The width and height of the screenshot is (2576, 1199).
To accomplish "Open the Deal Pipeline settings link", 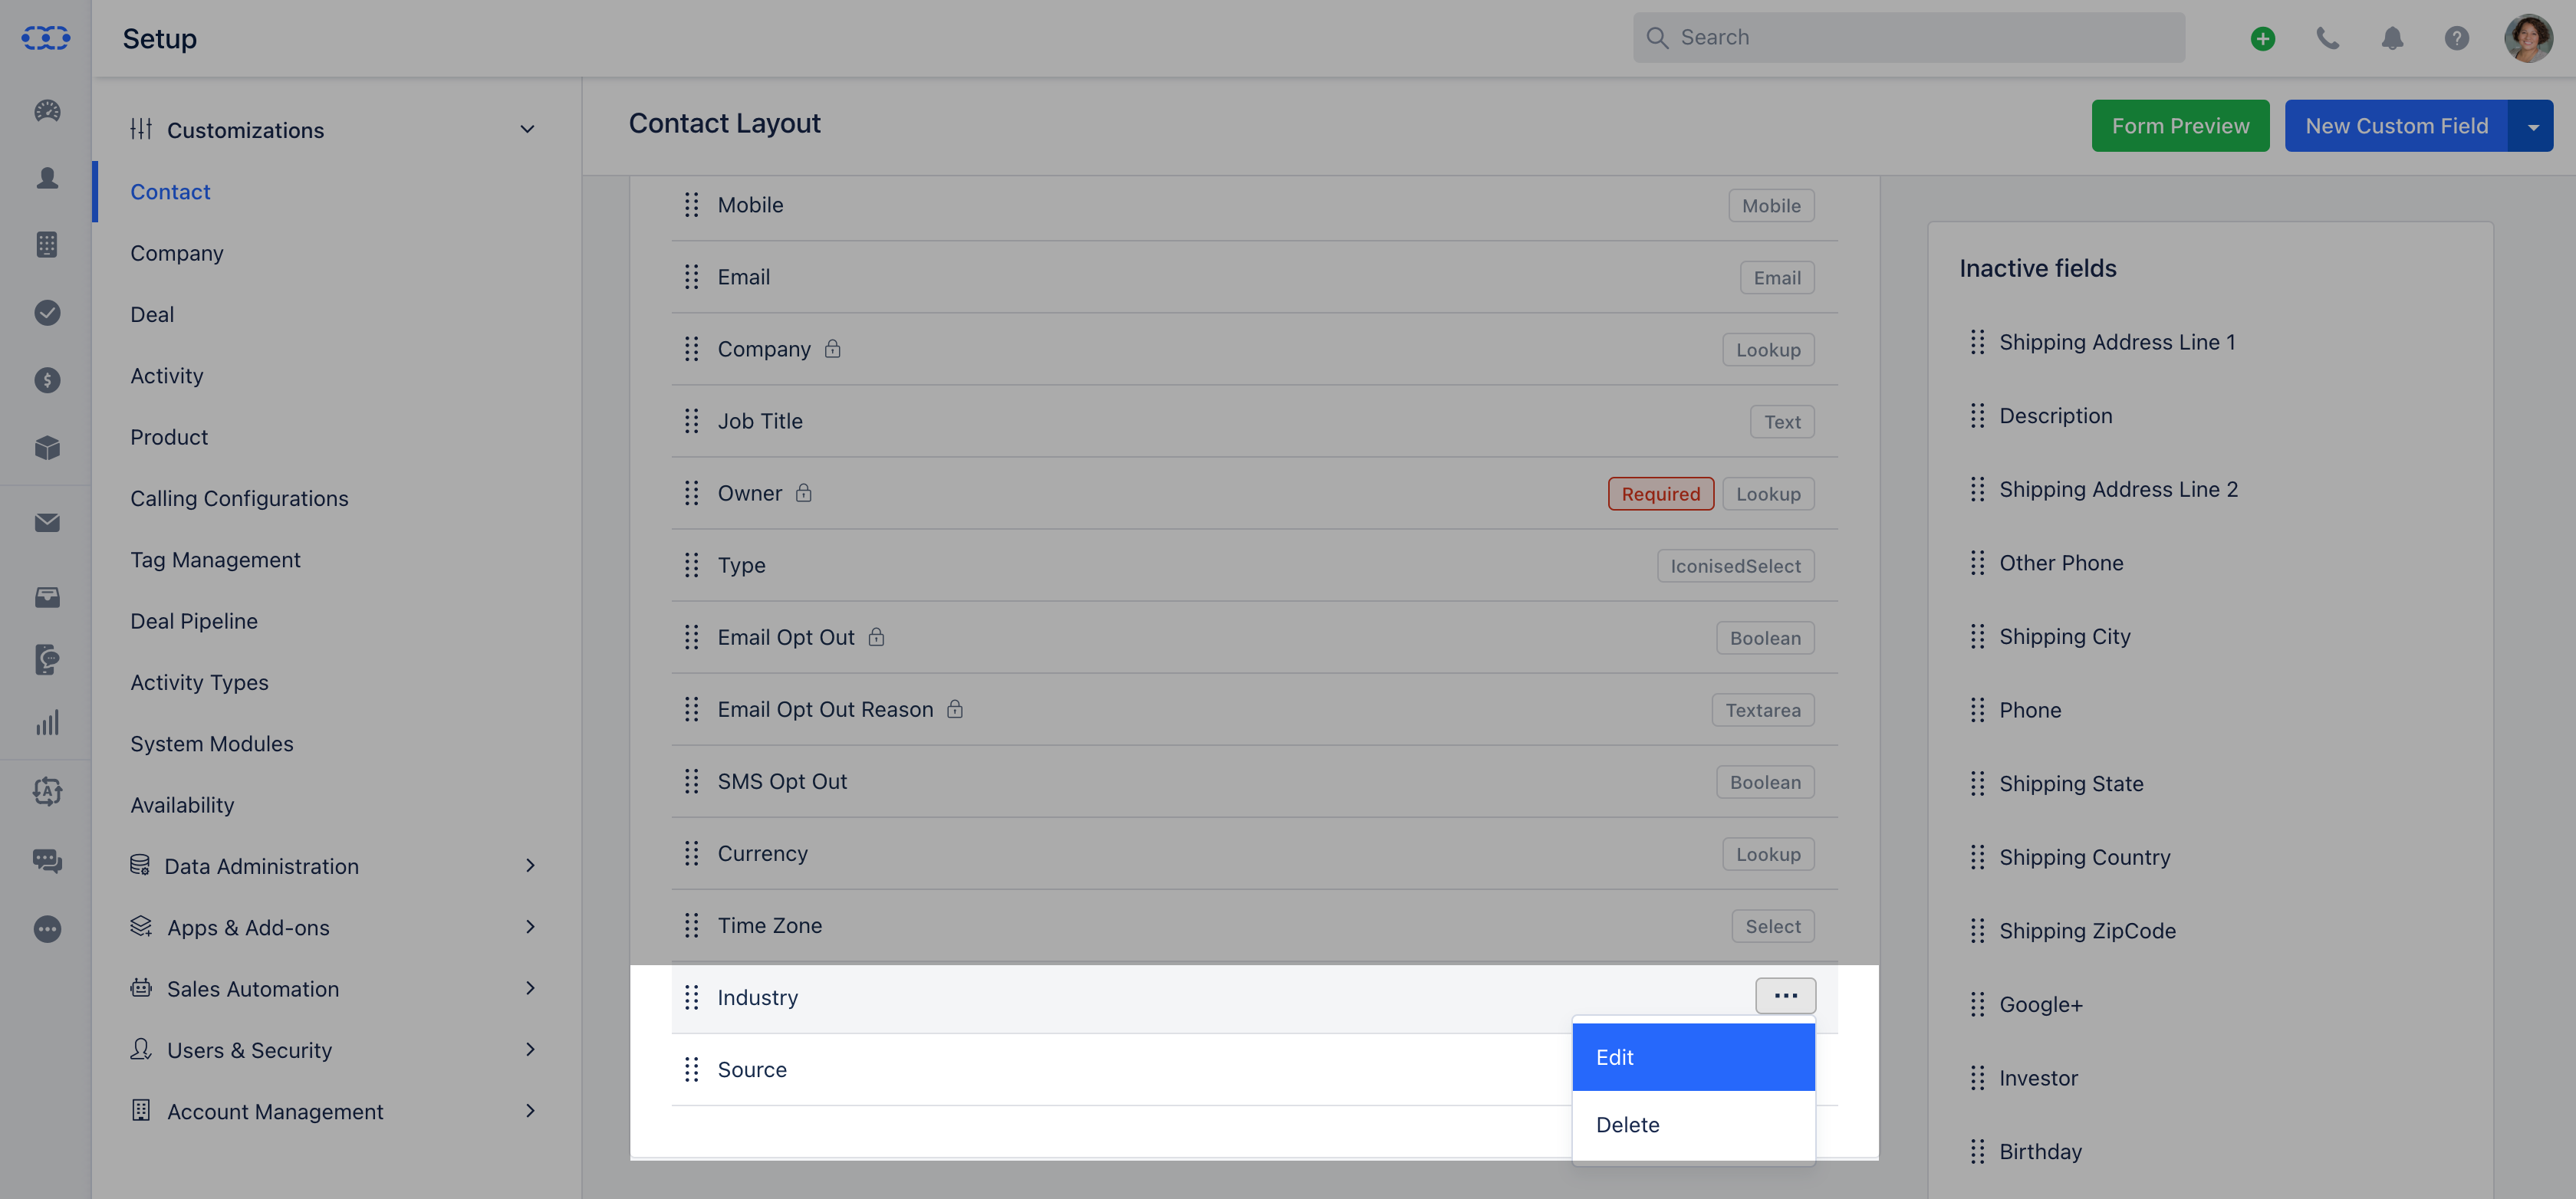I will pyautogui.click(x=194, y=621).
